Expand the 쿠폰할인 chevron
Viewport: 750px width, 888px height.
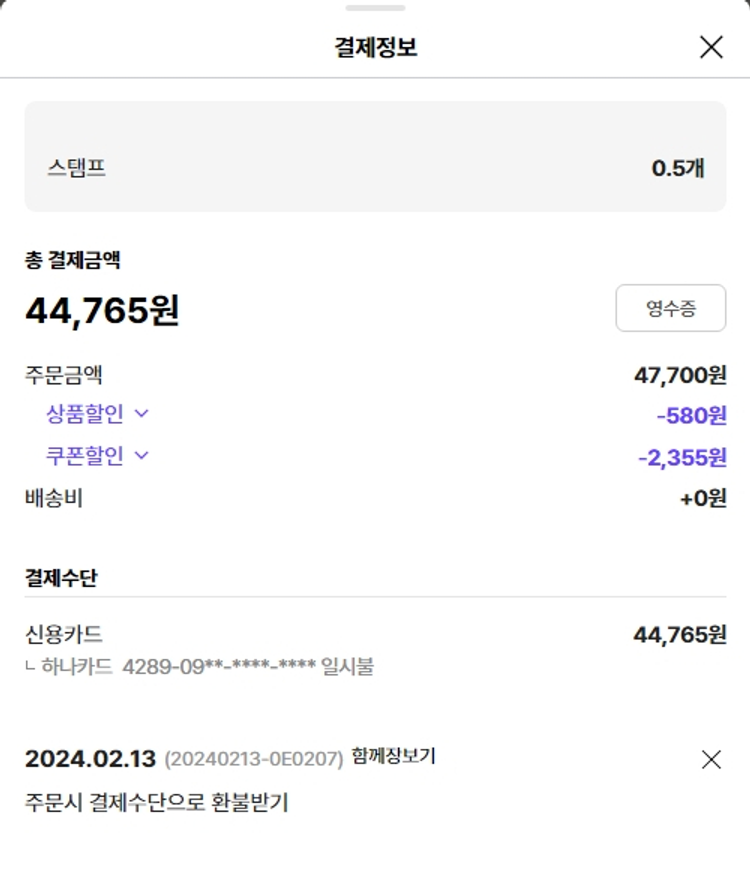coord(141,455)
